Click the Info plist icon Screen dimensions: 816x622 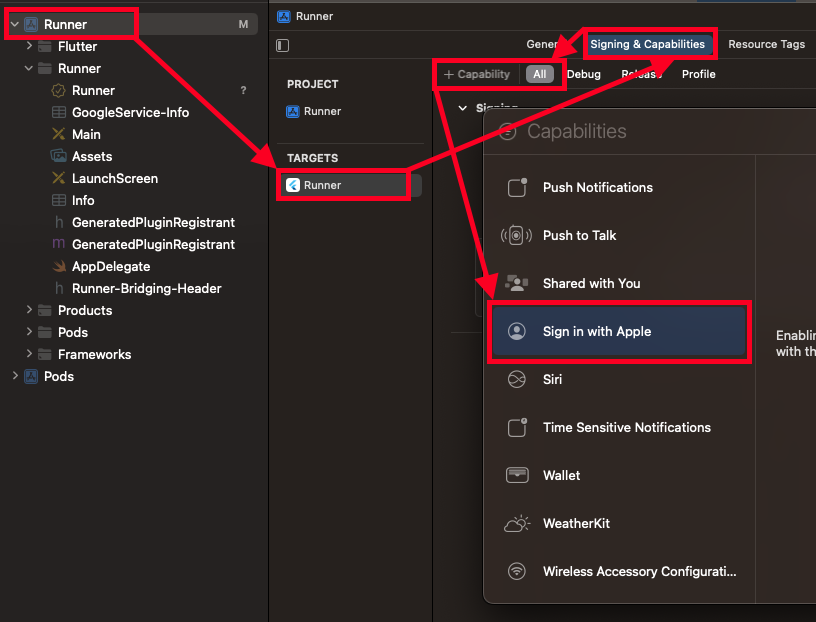point(59,200)
